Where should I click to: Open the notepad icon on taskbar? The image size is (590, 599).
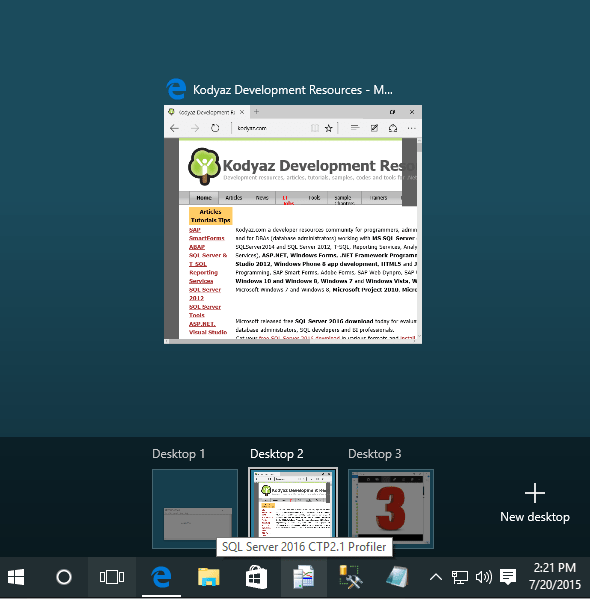[x=397, y=577]
